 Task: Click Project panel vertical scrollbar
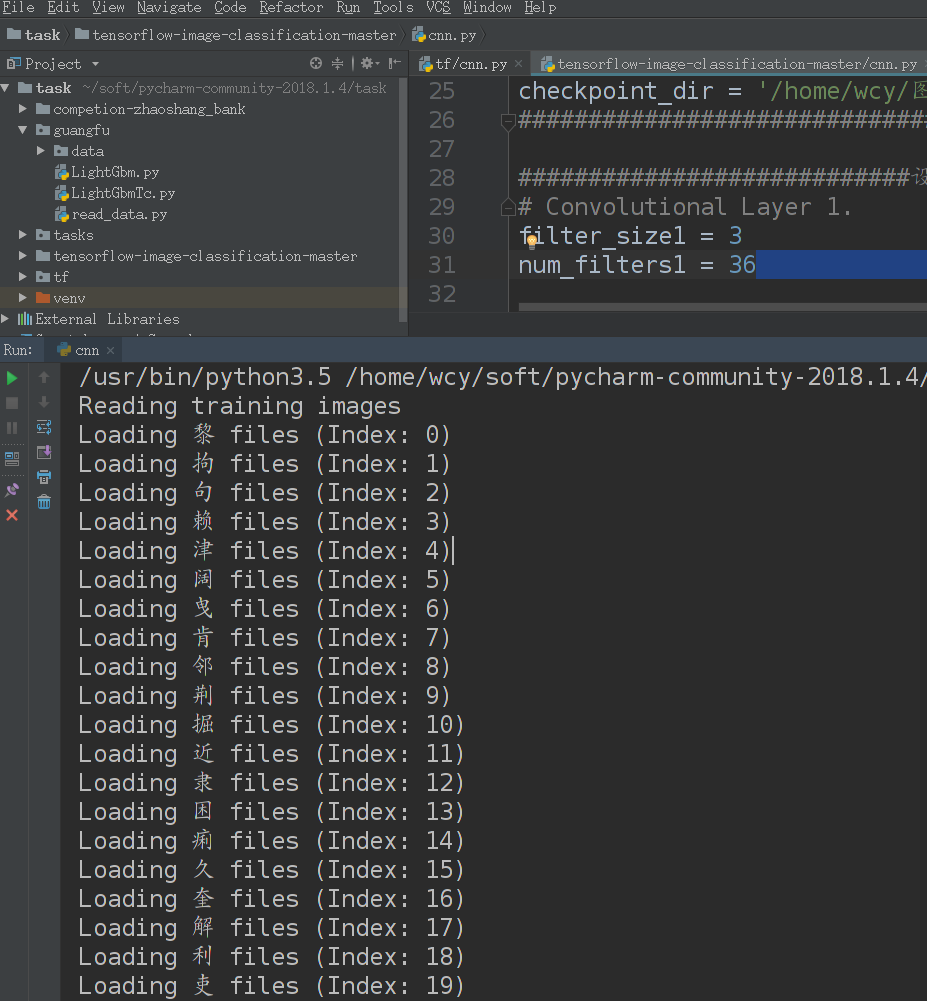click(403, 199)
